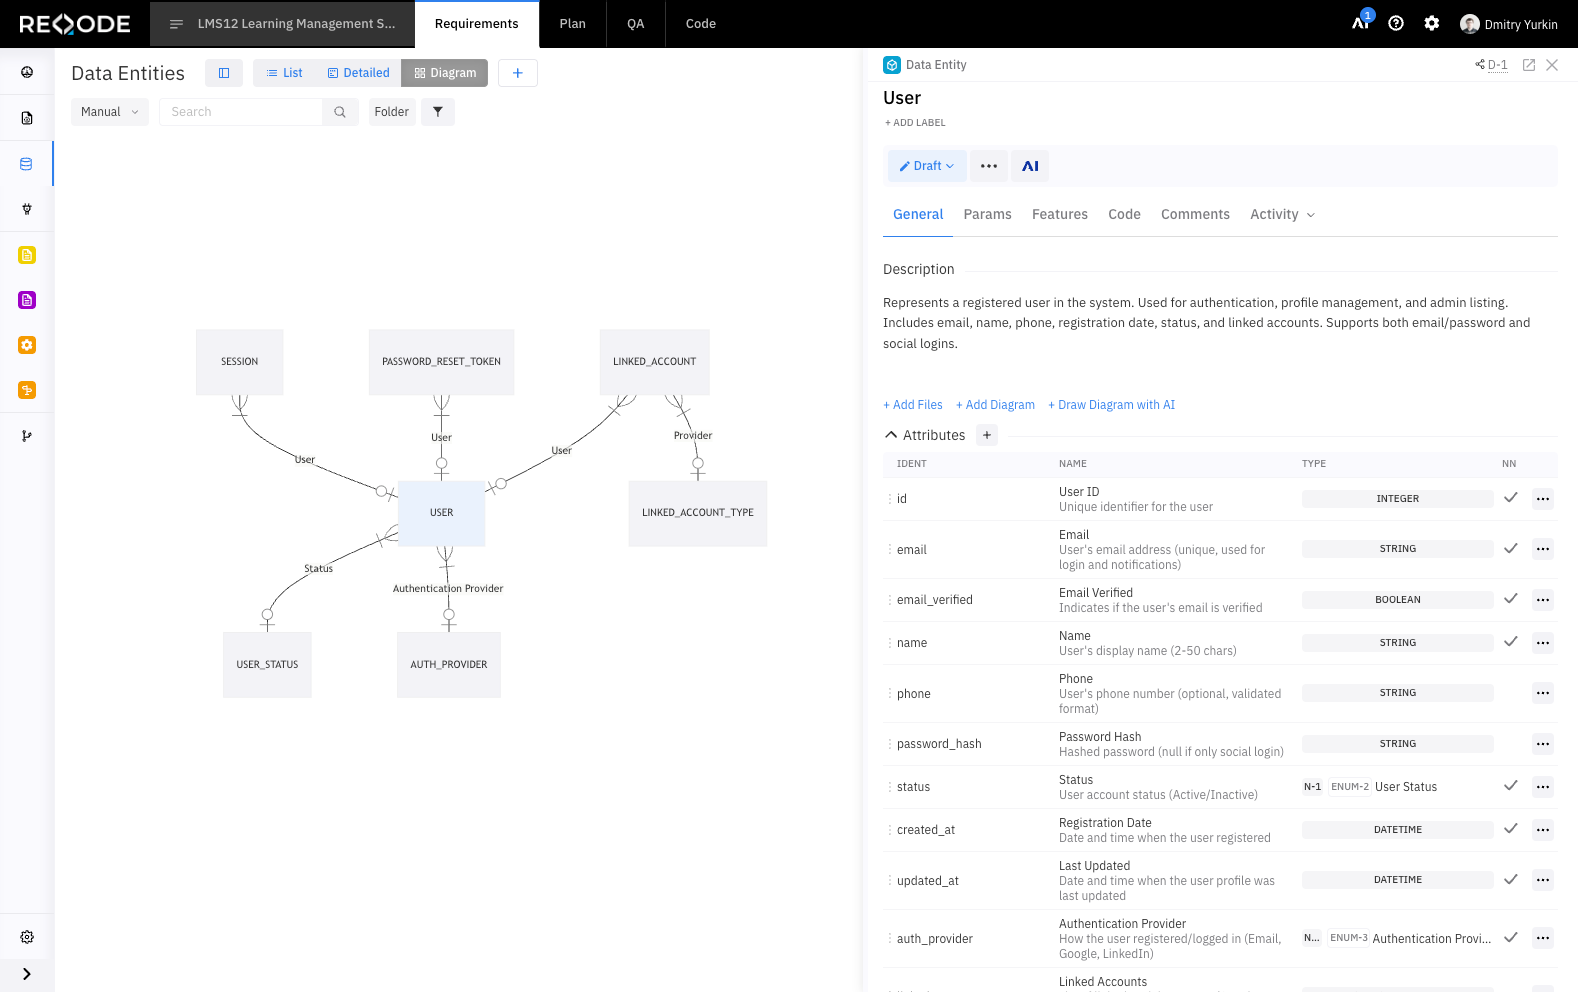Open the help question mark icon
The image size is (1578, 992).
pyautogui.click(x=1396, y=23)
